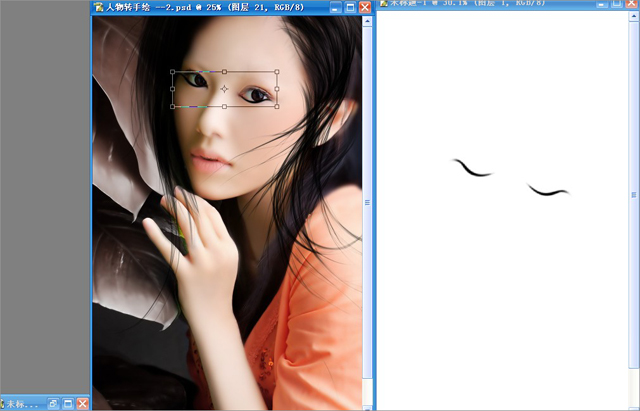Restore the minimized 未标... window
The height and width of the screenshot is (411, 640).
click(53, 404)
